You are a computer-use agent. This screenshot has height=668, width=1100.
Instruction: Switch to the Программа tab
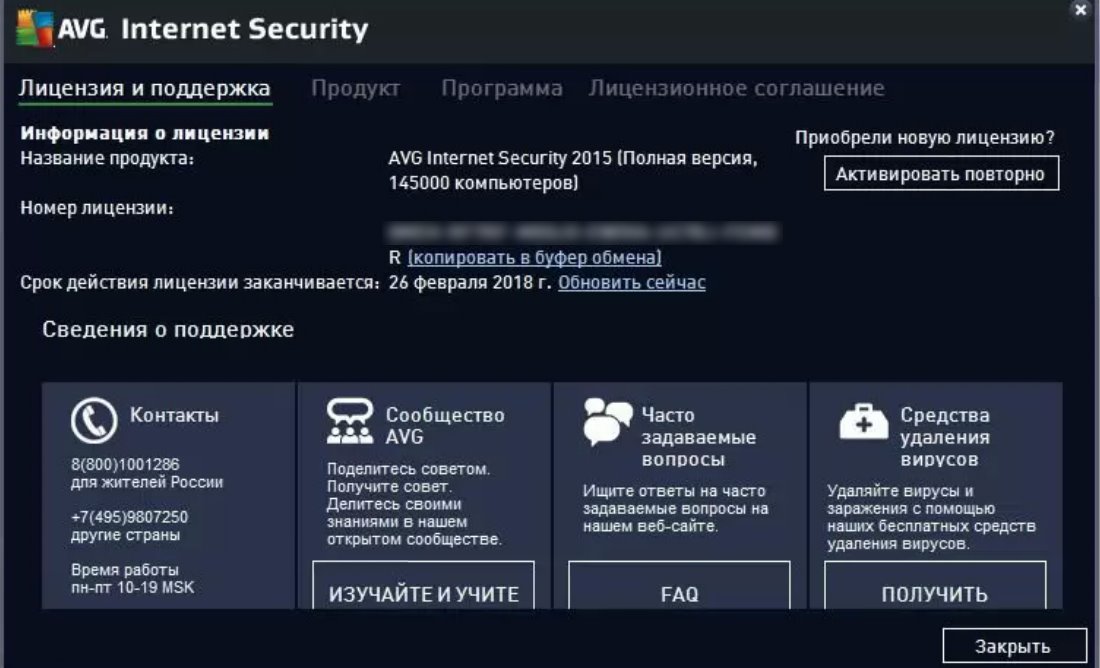click(x=502, y=88)
